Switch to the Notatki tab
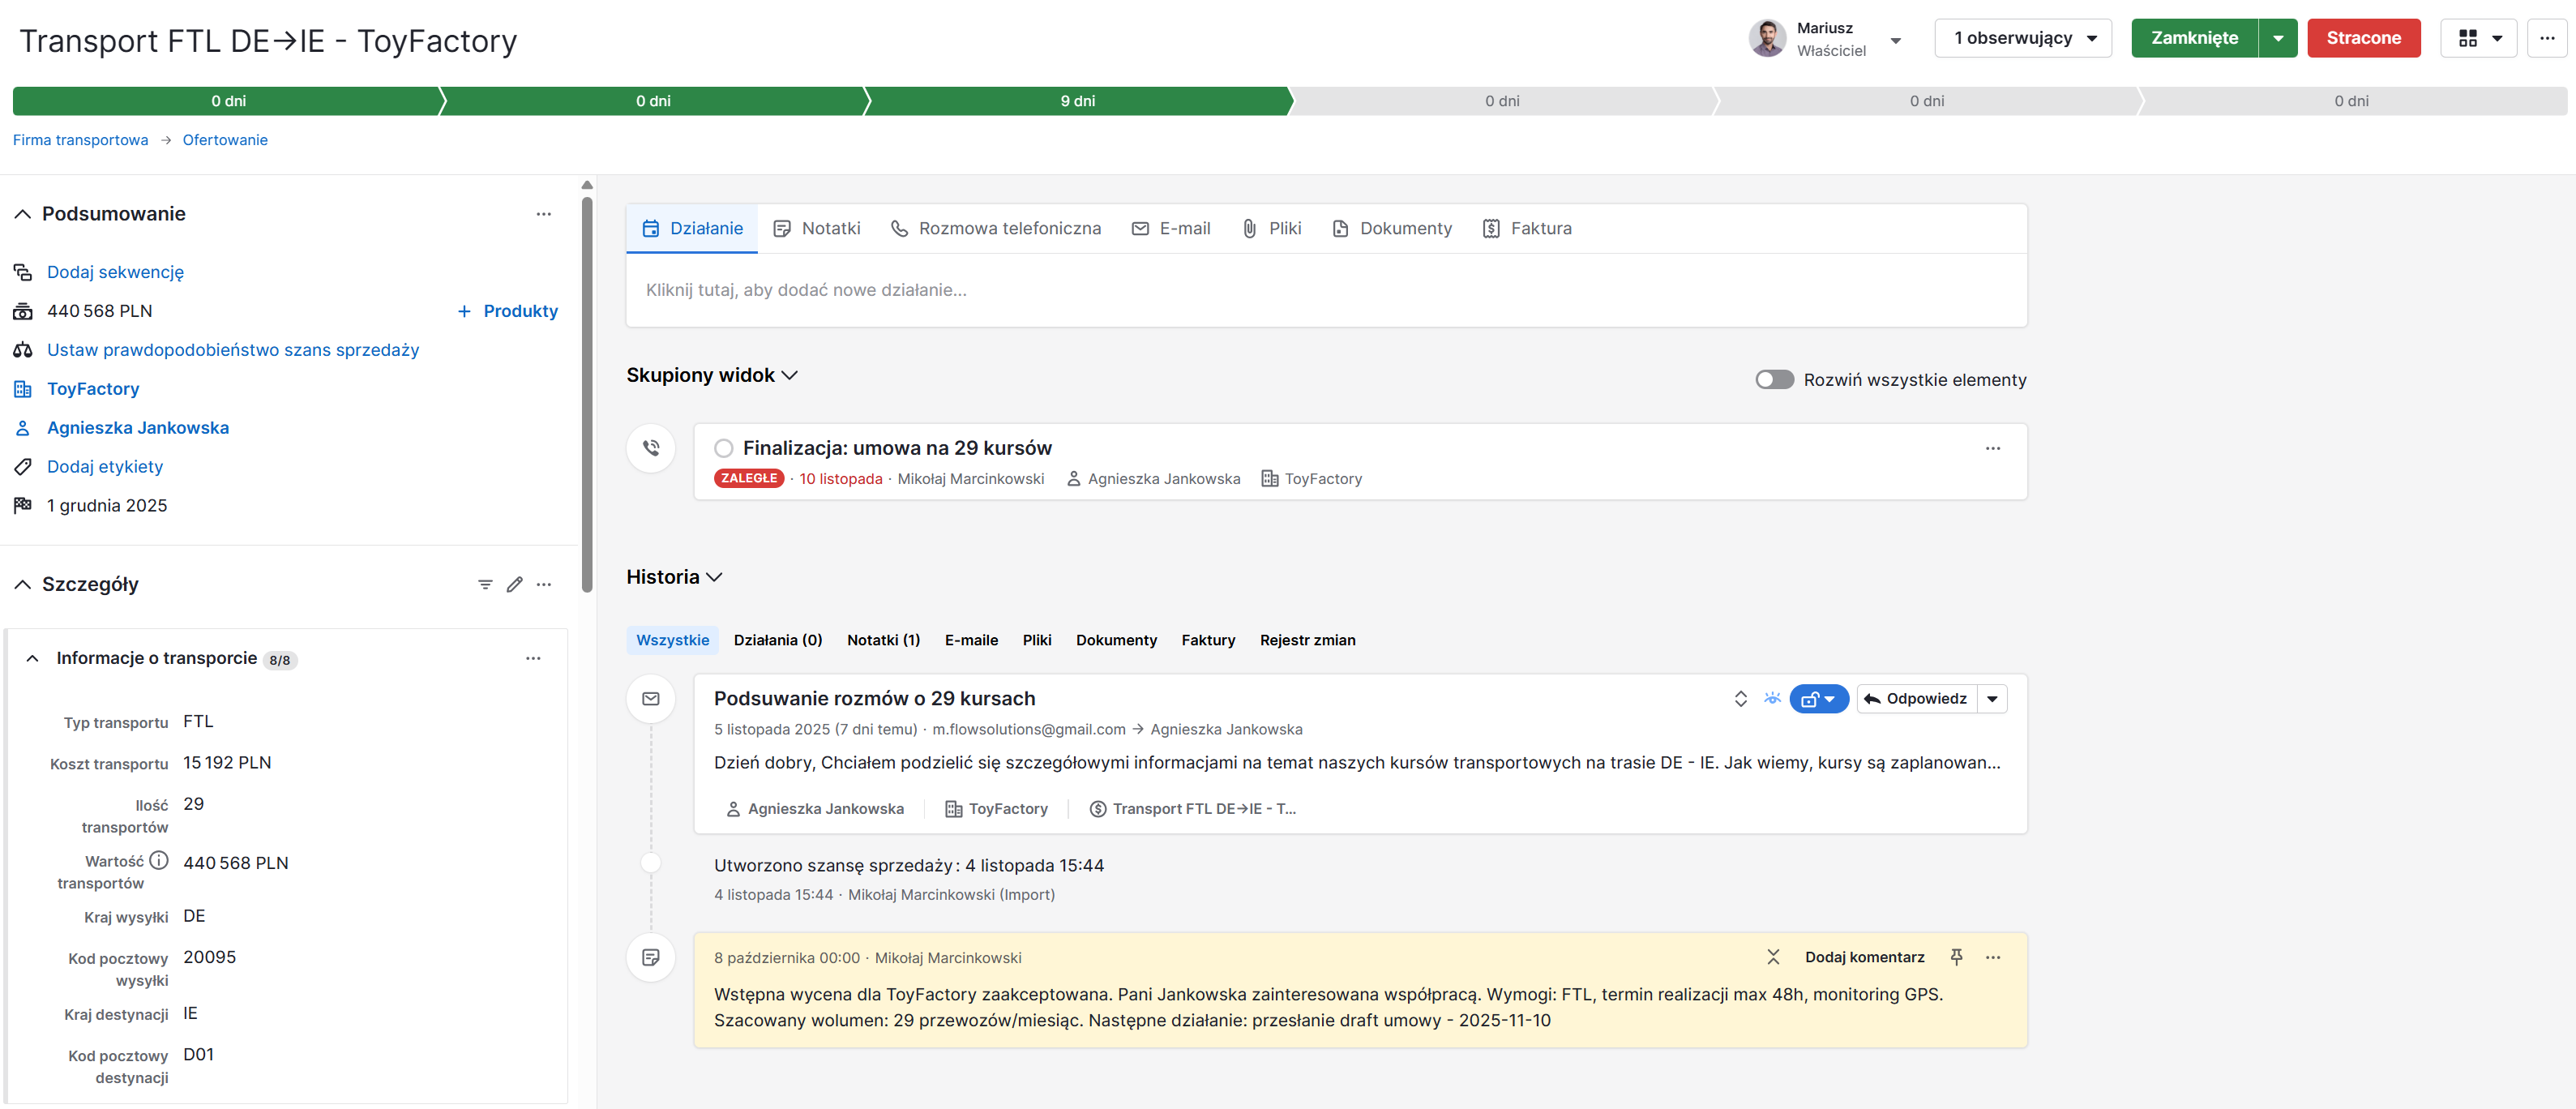Screen dimensions: 2576x1109 pyautogui.click(x=830, y=228)
